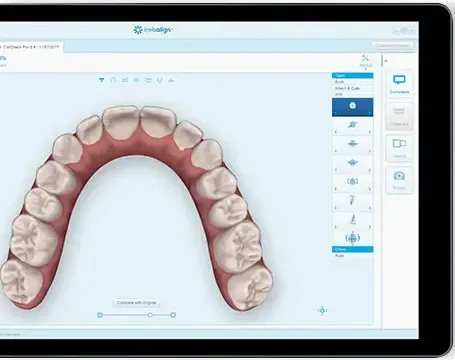This screenshot has height=360, width=455.
Task: Open the ClinCheck Pro document tab
Action: (31, 47)
